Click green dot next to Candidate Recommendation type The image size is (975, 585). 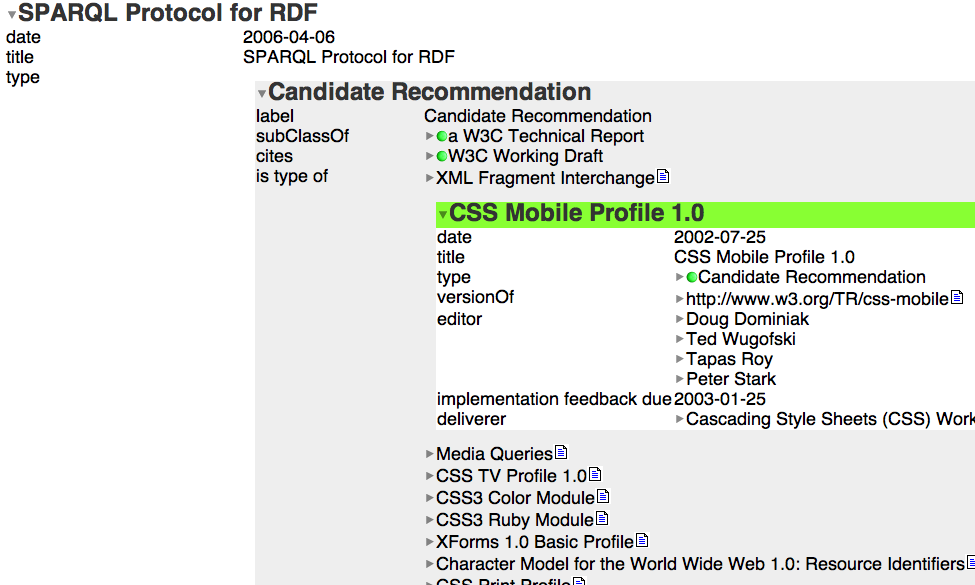[692, 277]
